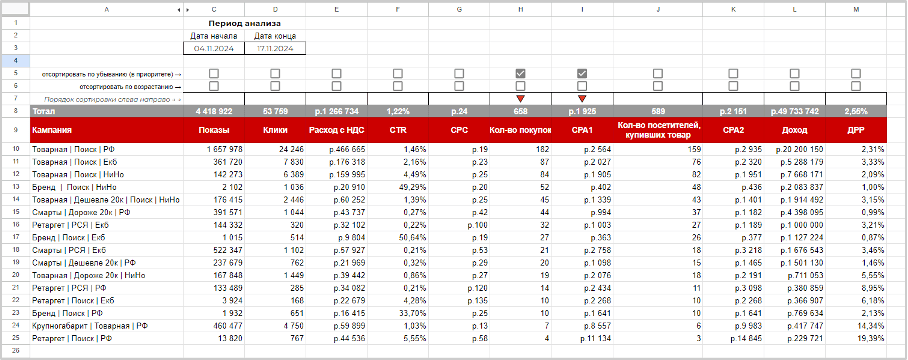
Task: Select cell Товарная | Поиск | РФ
Action: click(x=106, y=149)
